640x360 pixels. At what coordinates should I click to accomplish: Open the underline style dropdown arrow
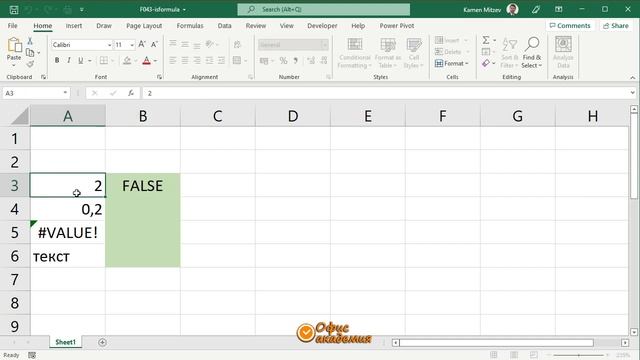point(90,61)
